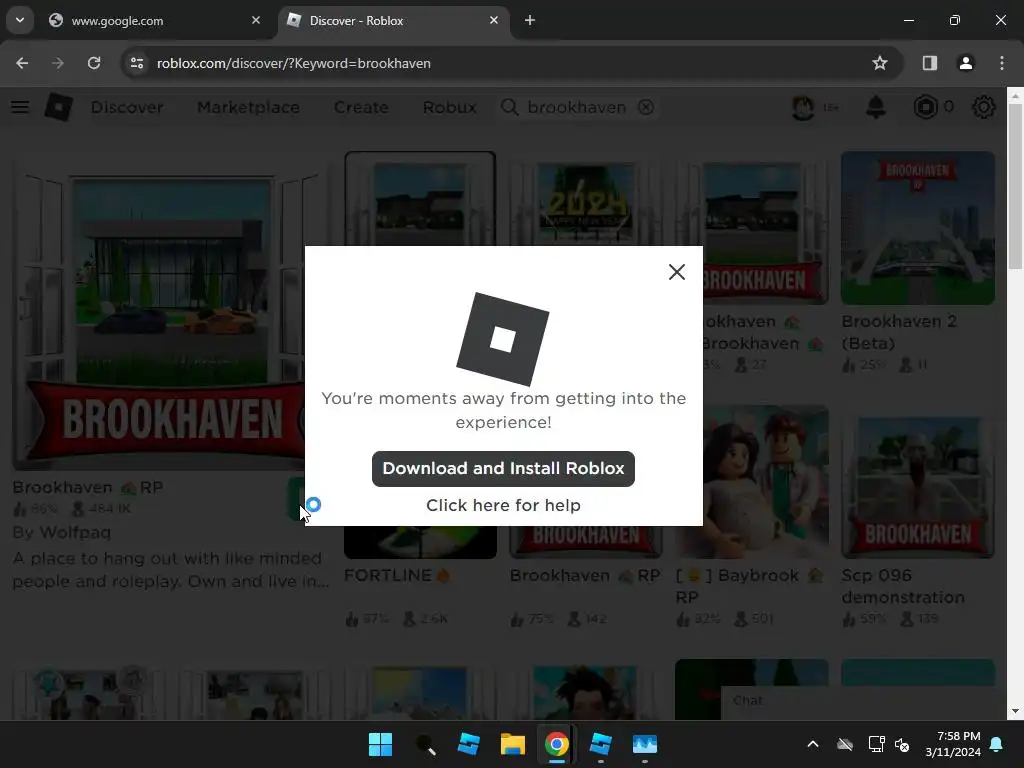
Task: Close the www.google.com tab
Action: [x=256, y=20]
